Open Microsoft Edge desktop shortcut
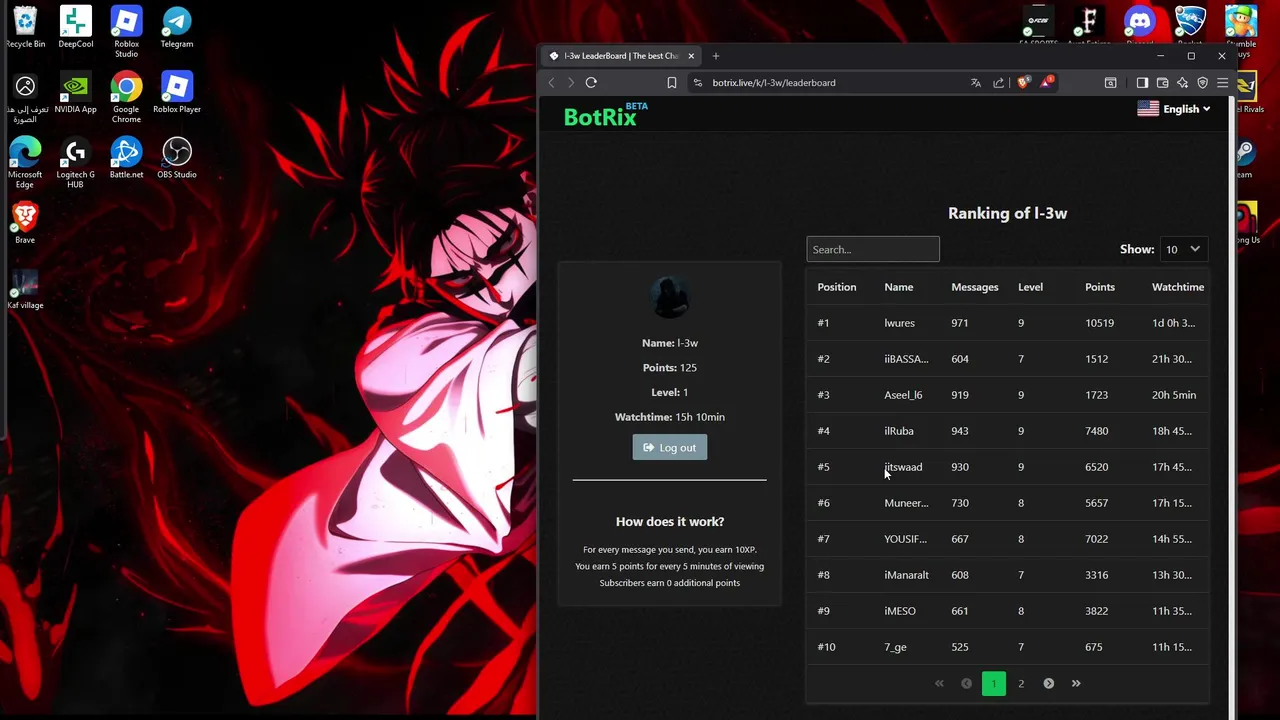Screen dimensions: 1280x720 point(25,163)
